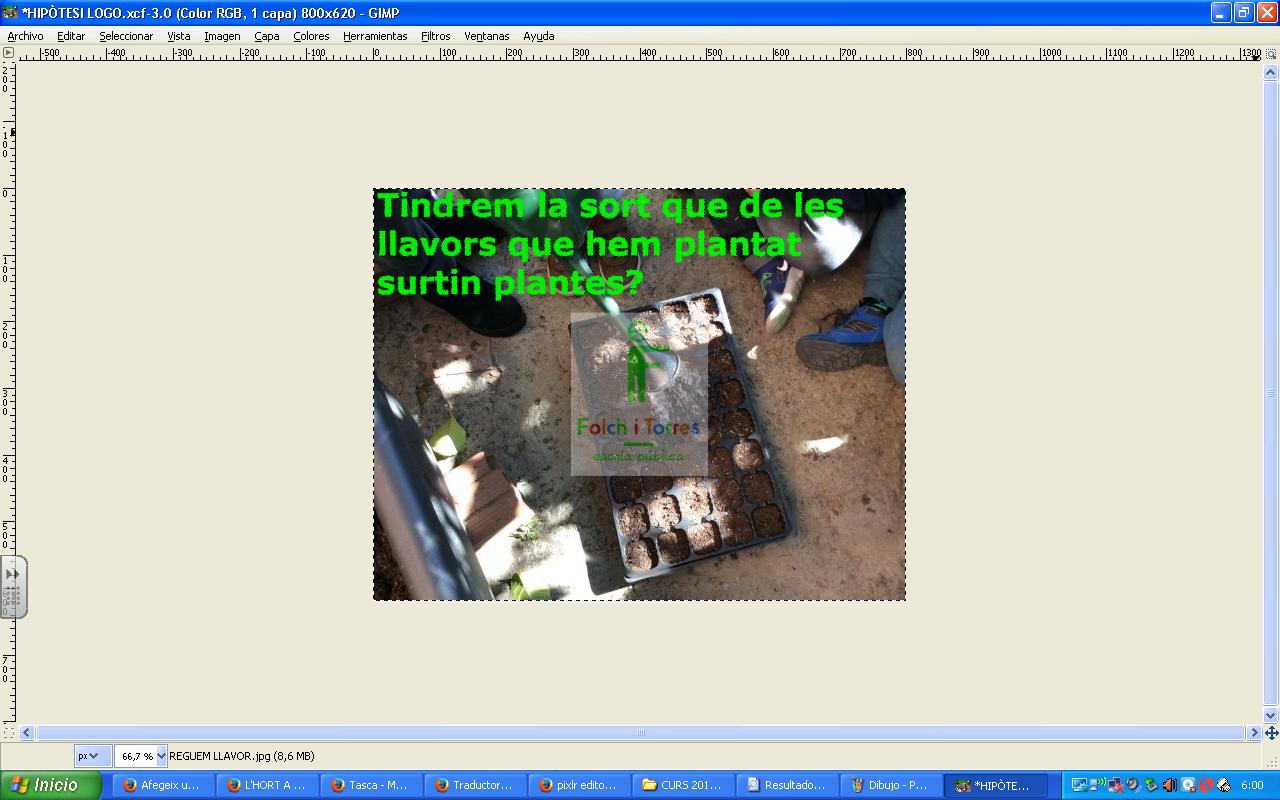
Task: Open the pixlr editor Firefox taskbar item
Action: [x=580, y=785]
